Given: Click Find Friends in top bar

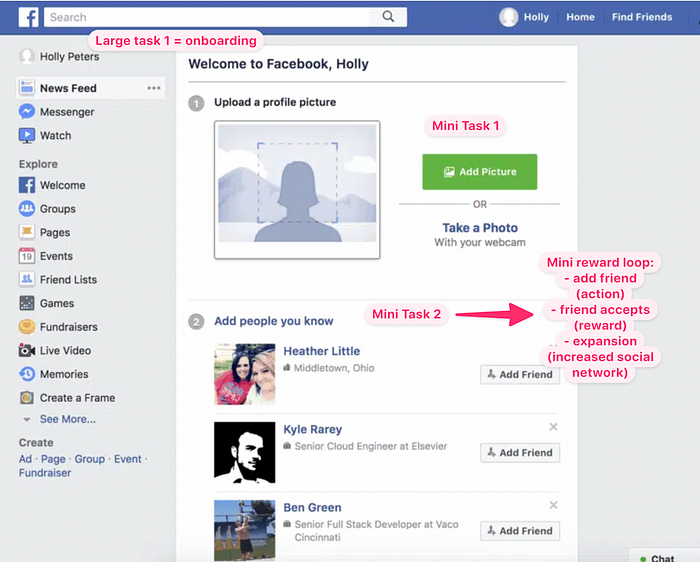Looking at the screenshot, I should tap(642, 17).
